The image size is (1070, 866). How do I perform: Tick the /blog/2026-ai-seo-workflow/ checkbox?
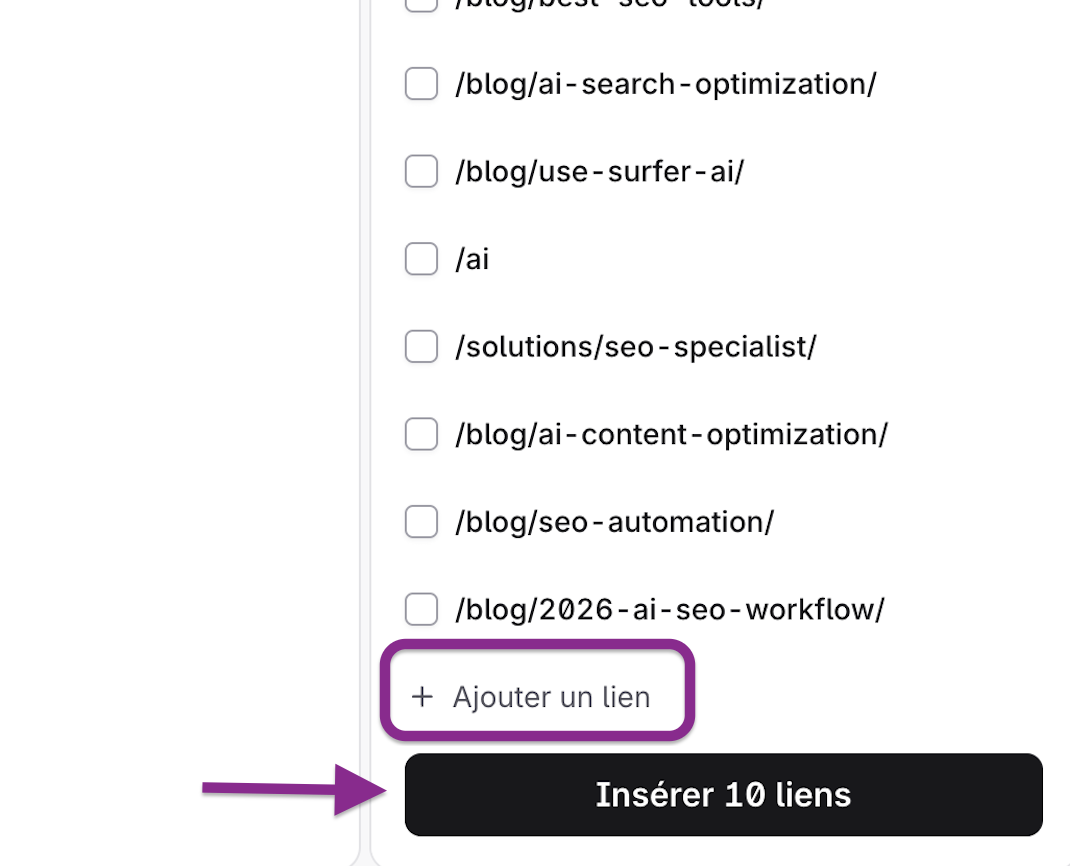tap(421, 609)
